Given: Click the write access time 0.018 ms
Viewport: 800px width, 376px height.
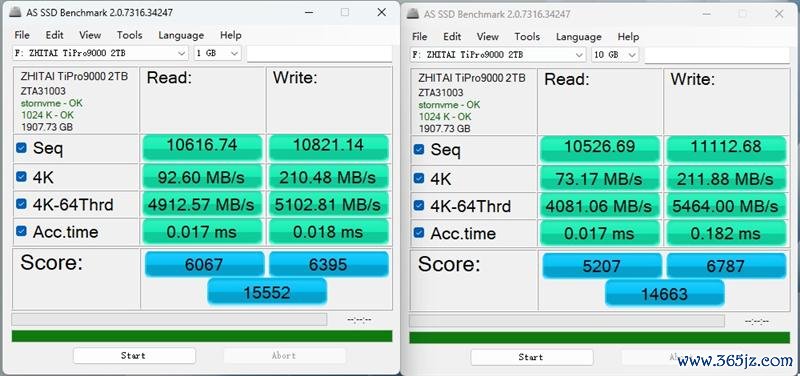Looking at the screenshot, I should coord(329,232).
